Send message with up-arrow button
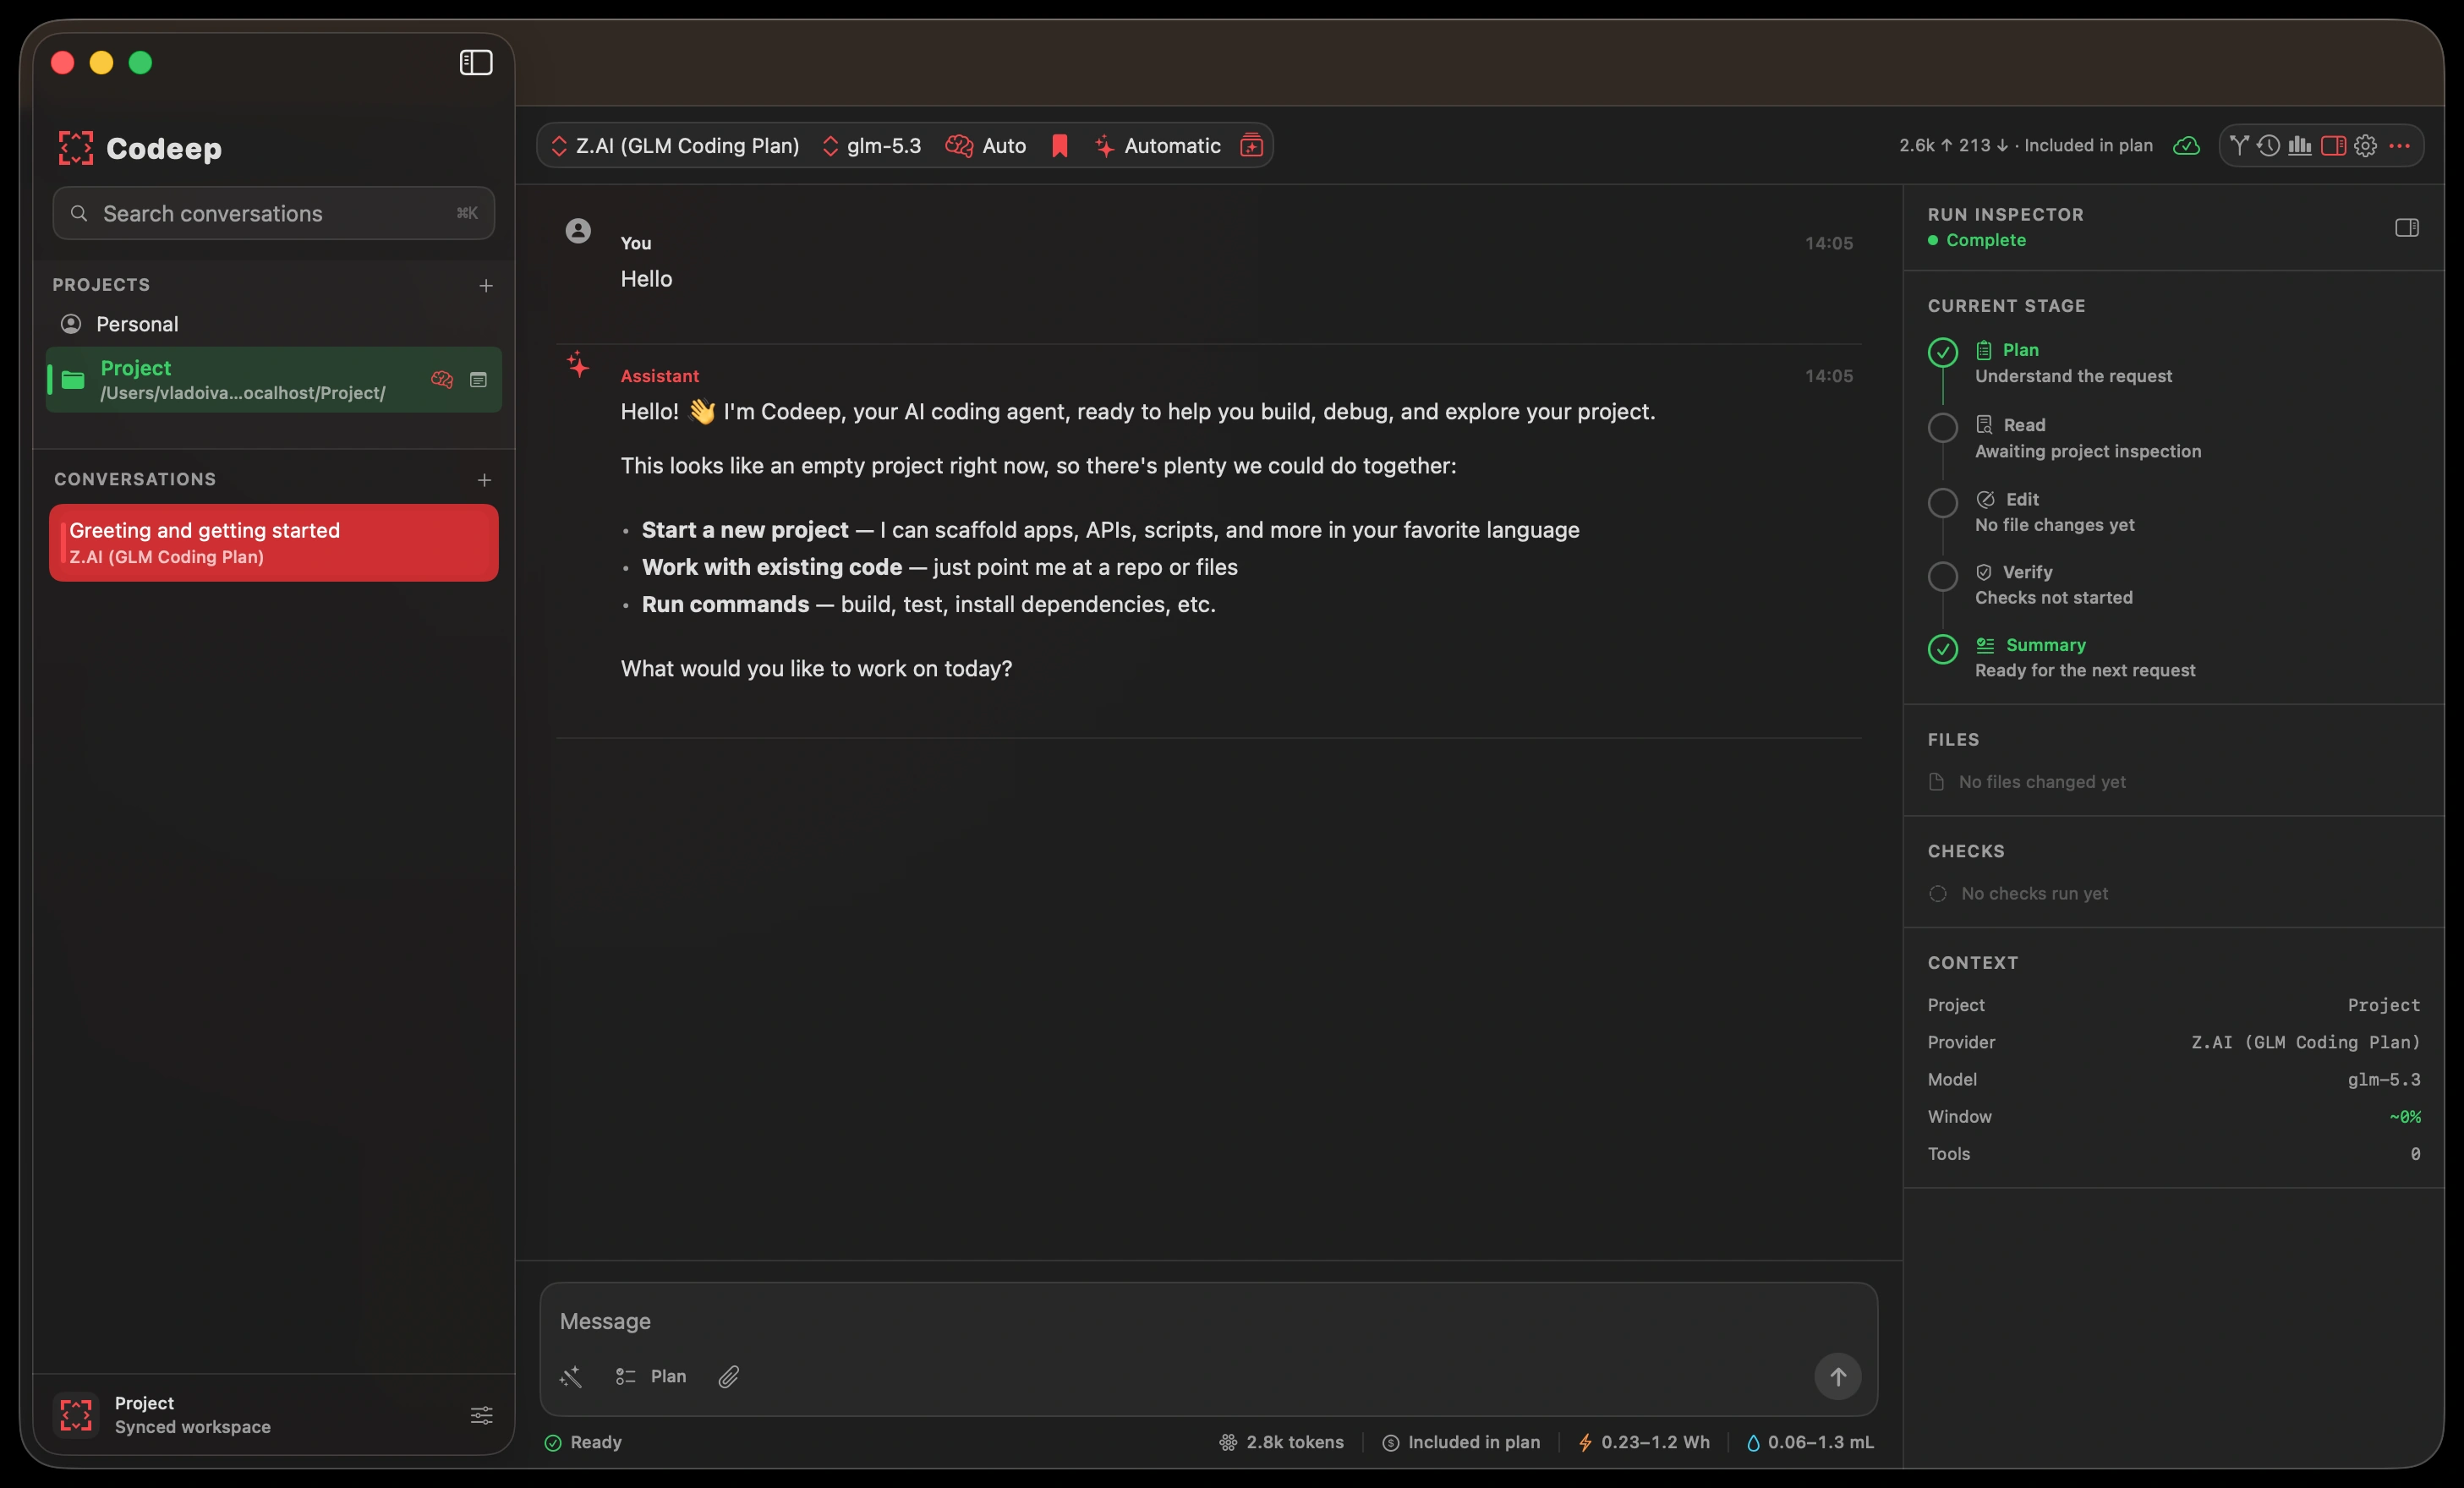This screenshot has height=1488, width=2464. 1838,1377
